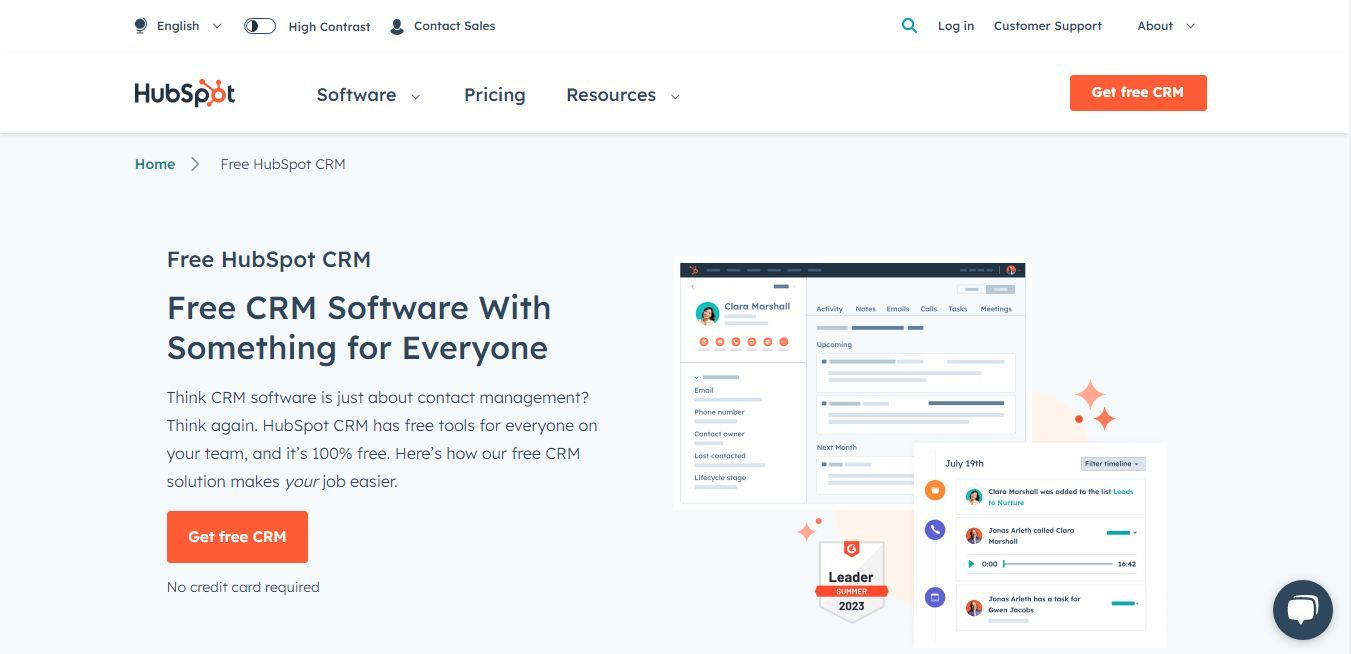Click the purple task timeline icon
Viewport: 1351px width, 654px height.
(934, 596)
